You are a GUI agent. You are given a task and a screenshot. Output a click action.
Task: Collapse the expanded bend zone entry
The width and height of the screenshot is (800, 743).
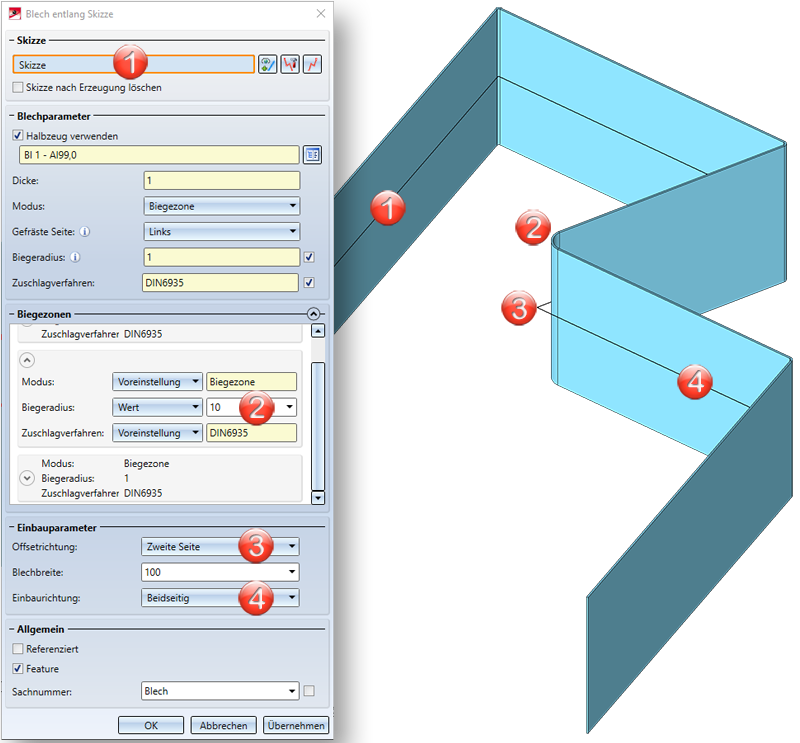point(27,360)
